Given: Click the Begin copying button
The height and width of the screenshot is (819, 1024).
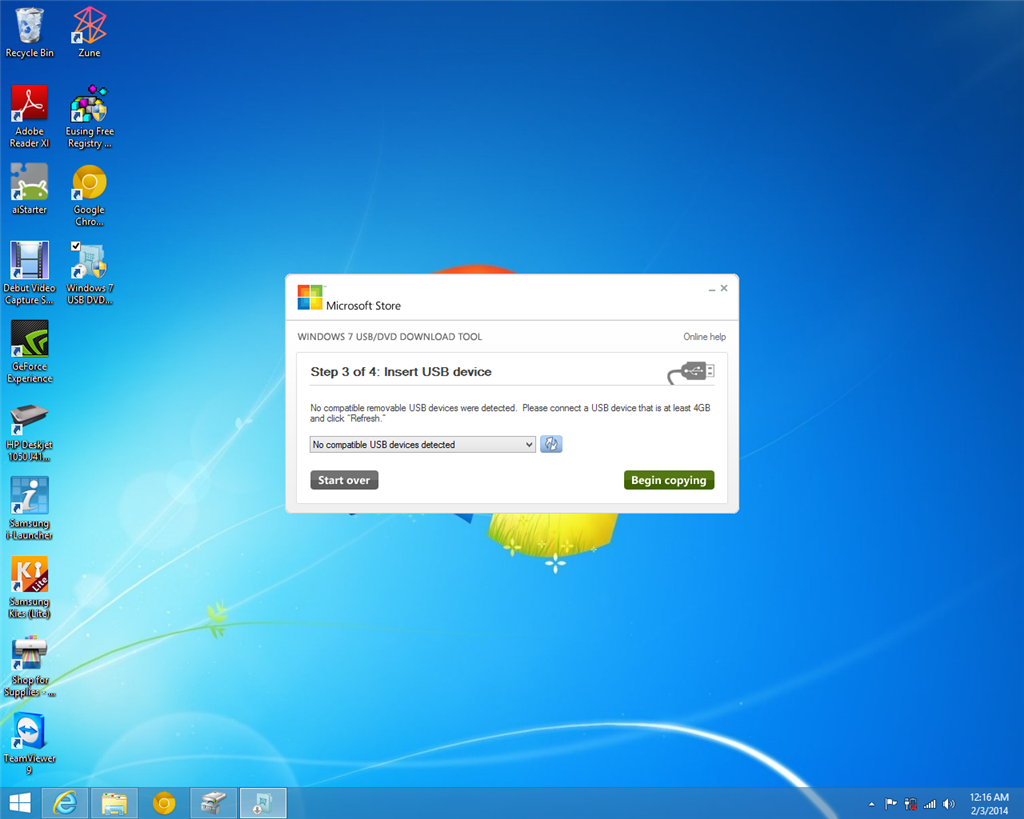Looking at the screenshot, I should click(669, 479).
